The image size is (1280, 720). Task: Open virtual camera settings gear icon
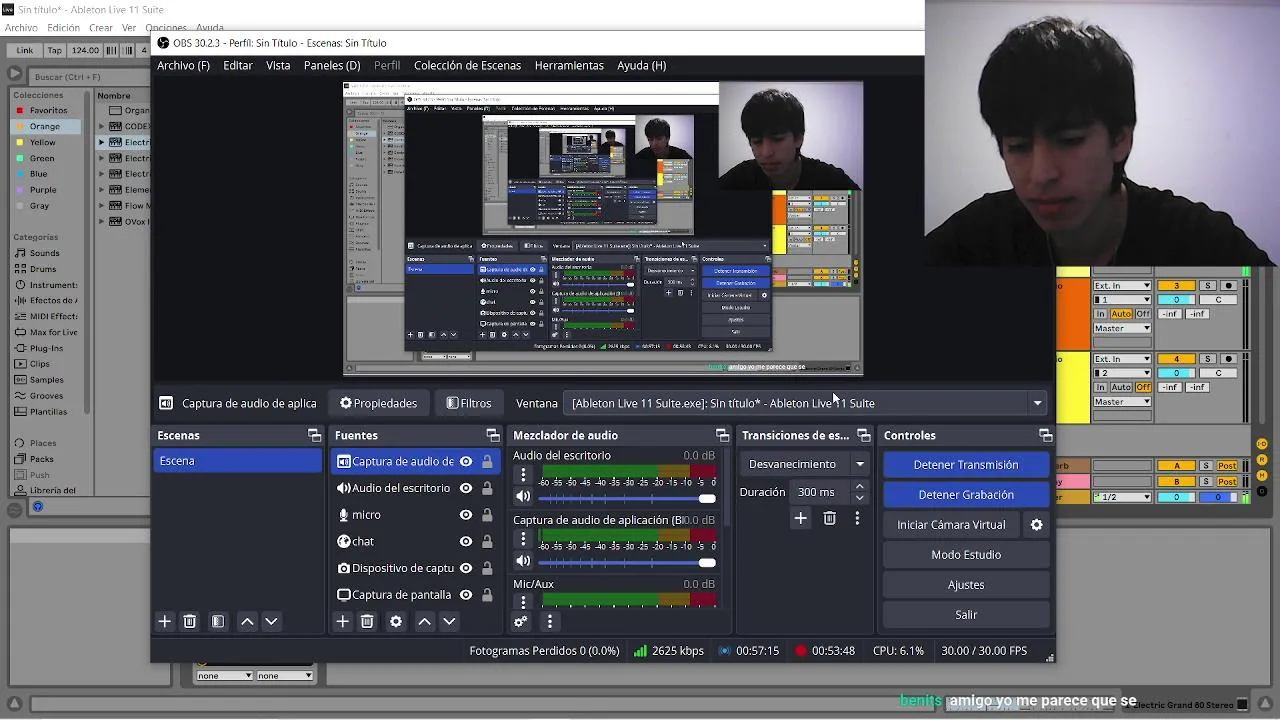point(1037,524)
